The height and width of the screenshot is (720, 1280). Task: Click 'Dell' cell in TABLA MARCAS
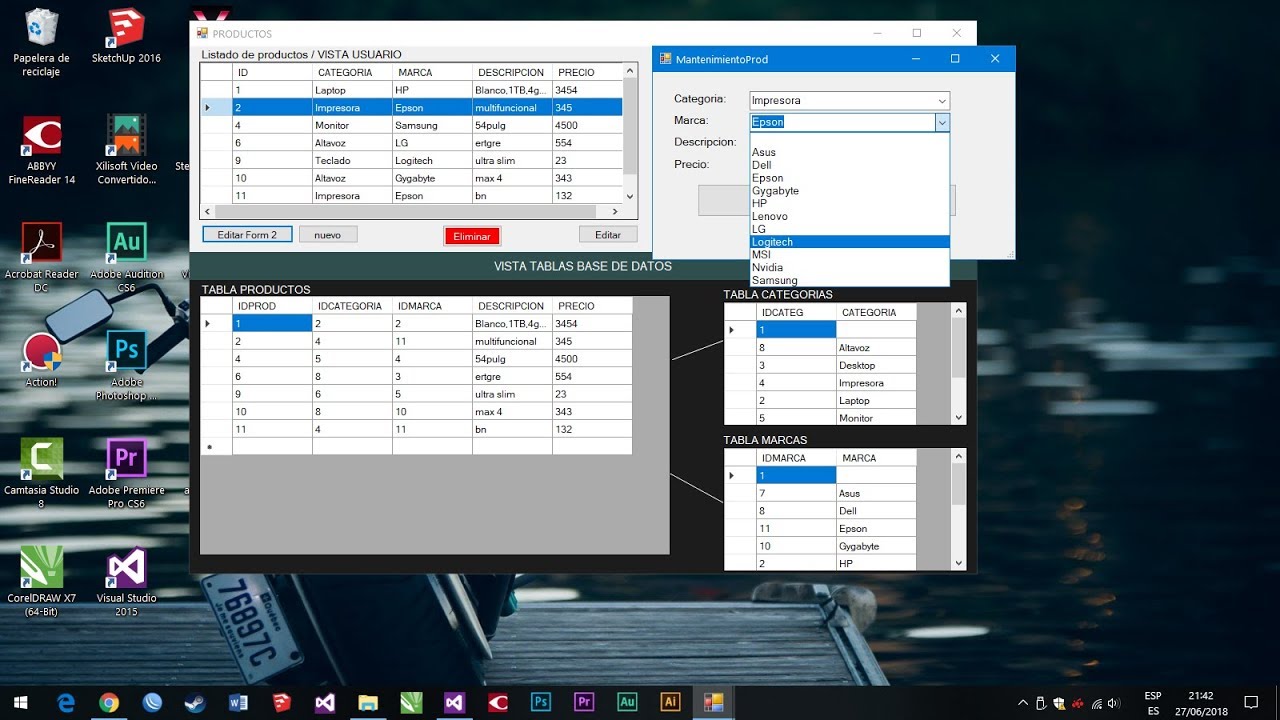[876, 511]
